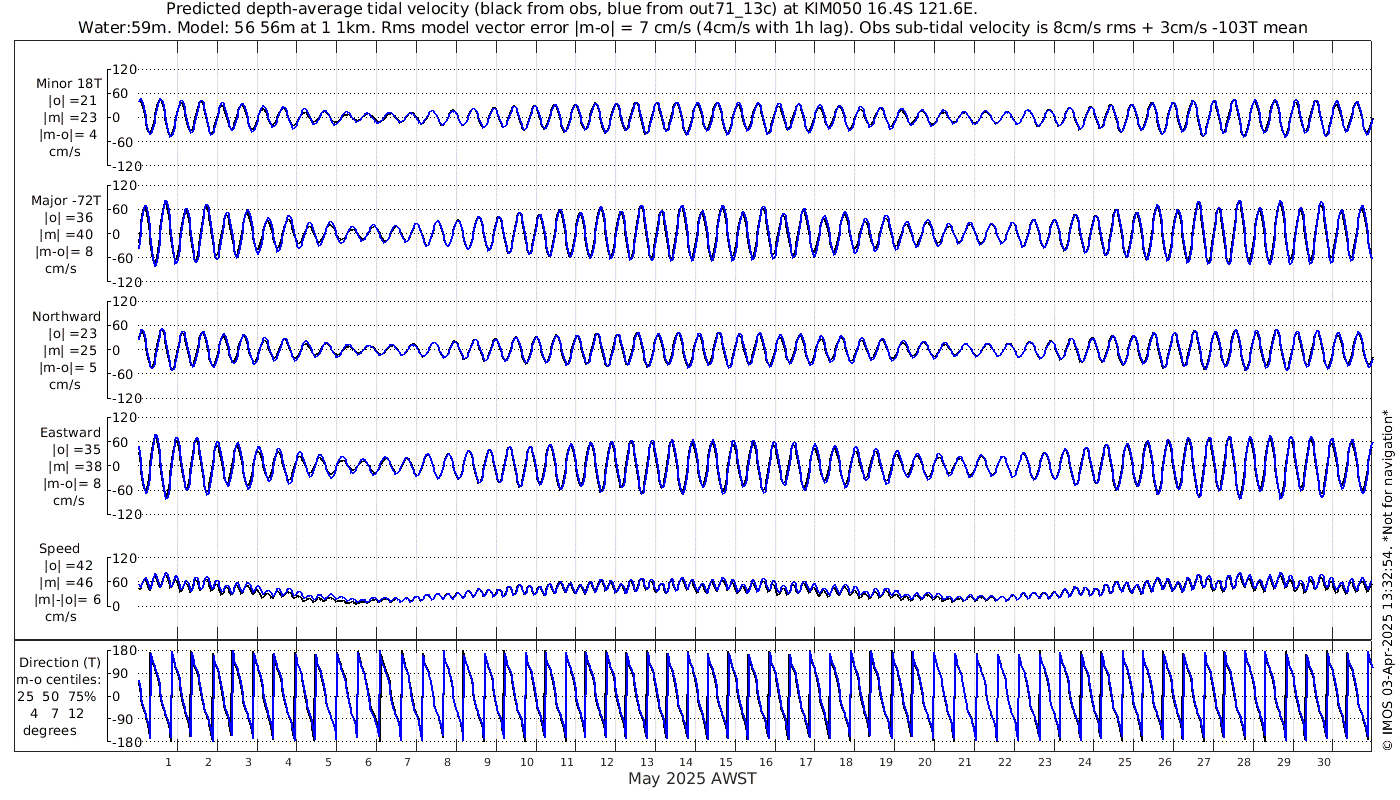Click day 30 on the date axis
The height and width of the screenshot is (800, 1400).
(x=1323, y=762)
